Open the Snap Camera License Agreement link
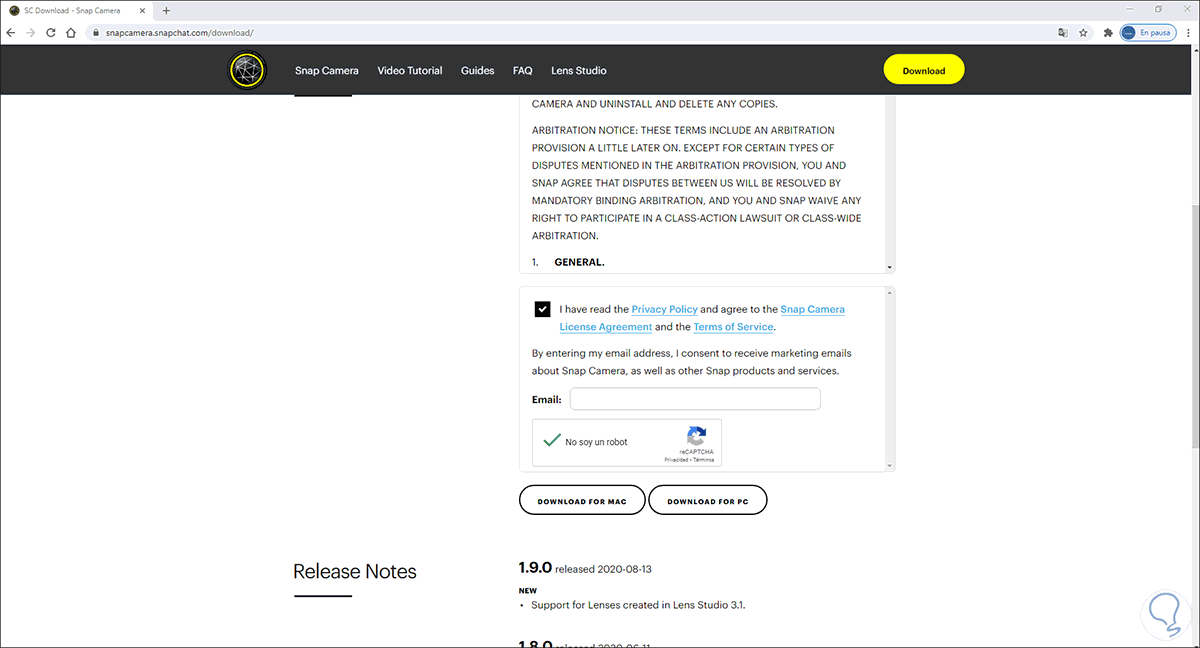 click(812, 310)
